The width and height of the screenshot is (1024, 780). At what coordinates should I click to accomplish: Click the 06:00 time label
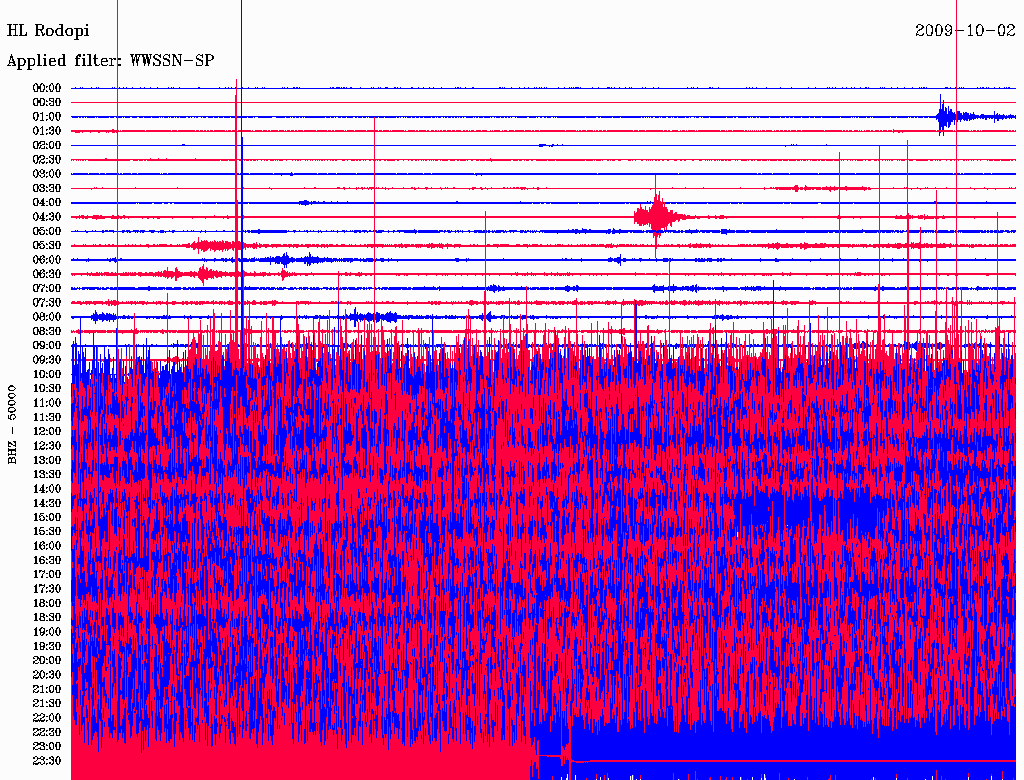coord(47,260)
